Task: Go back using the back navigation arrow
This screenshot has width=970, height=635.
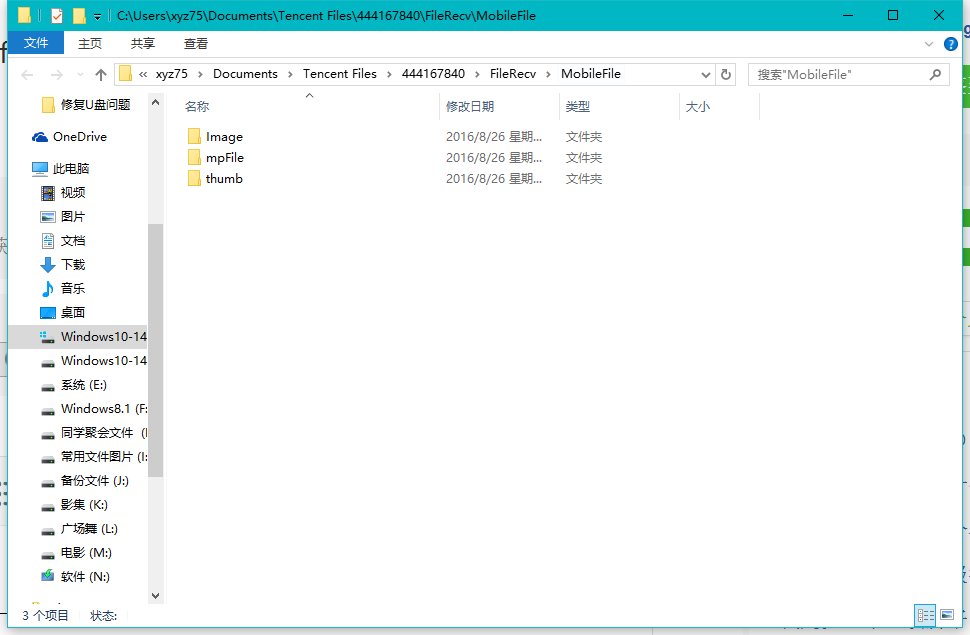Action: click(27, 73)
